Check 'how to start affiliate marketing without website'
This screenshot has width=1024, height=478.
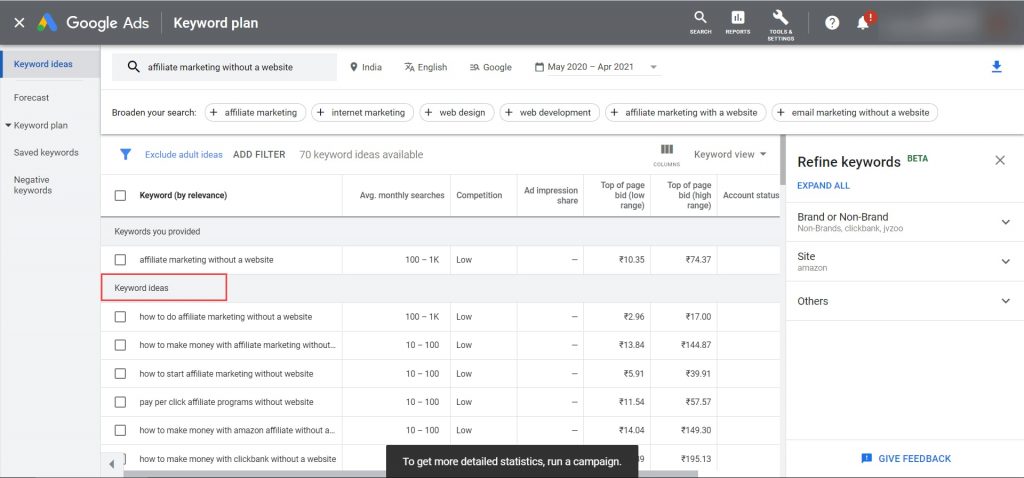coord(120,374)
